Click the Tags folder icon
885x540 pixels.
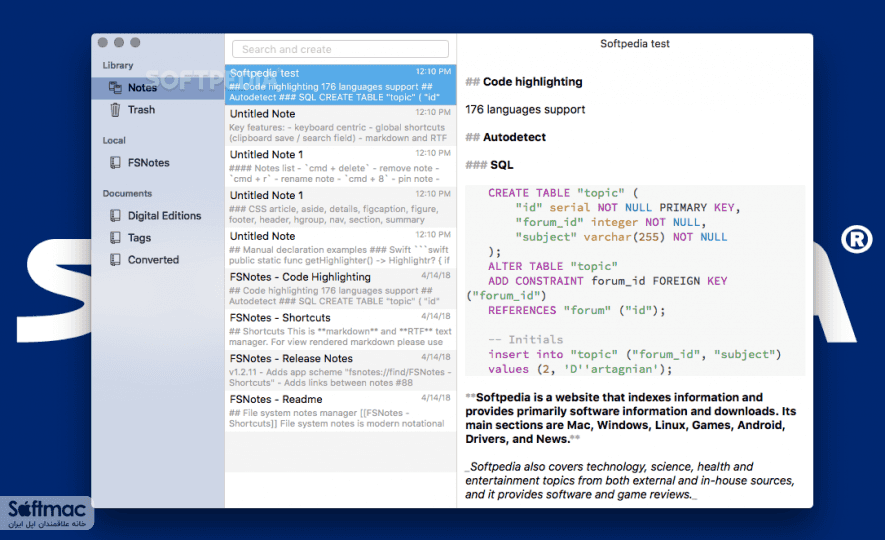tap(115, 238)
